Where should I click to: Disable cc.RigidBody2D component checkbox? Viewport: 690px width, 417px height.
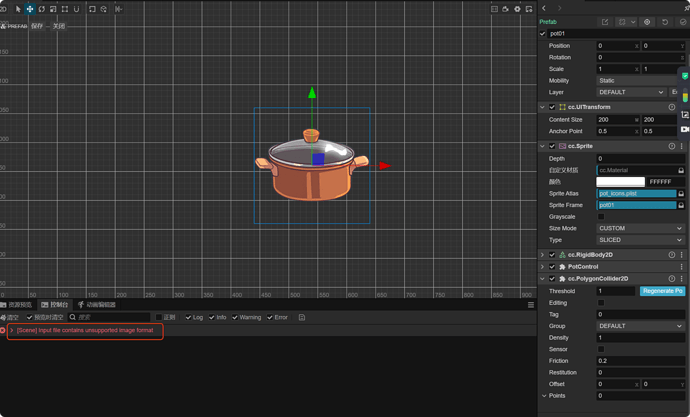pos(552,255)
